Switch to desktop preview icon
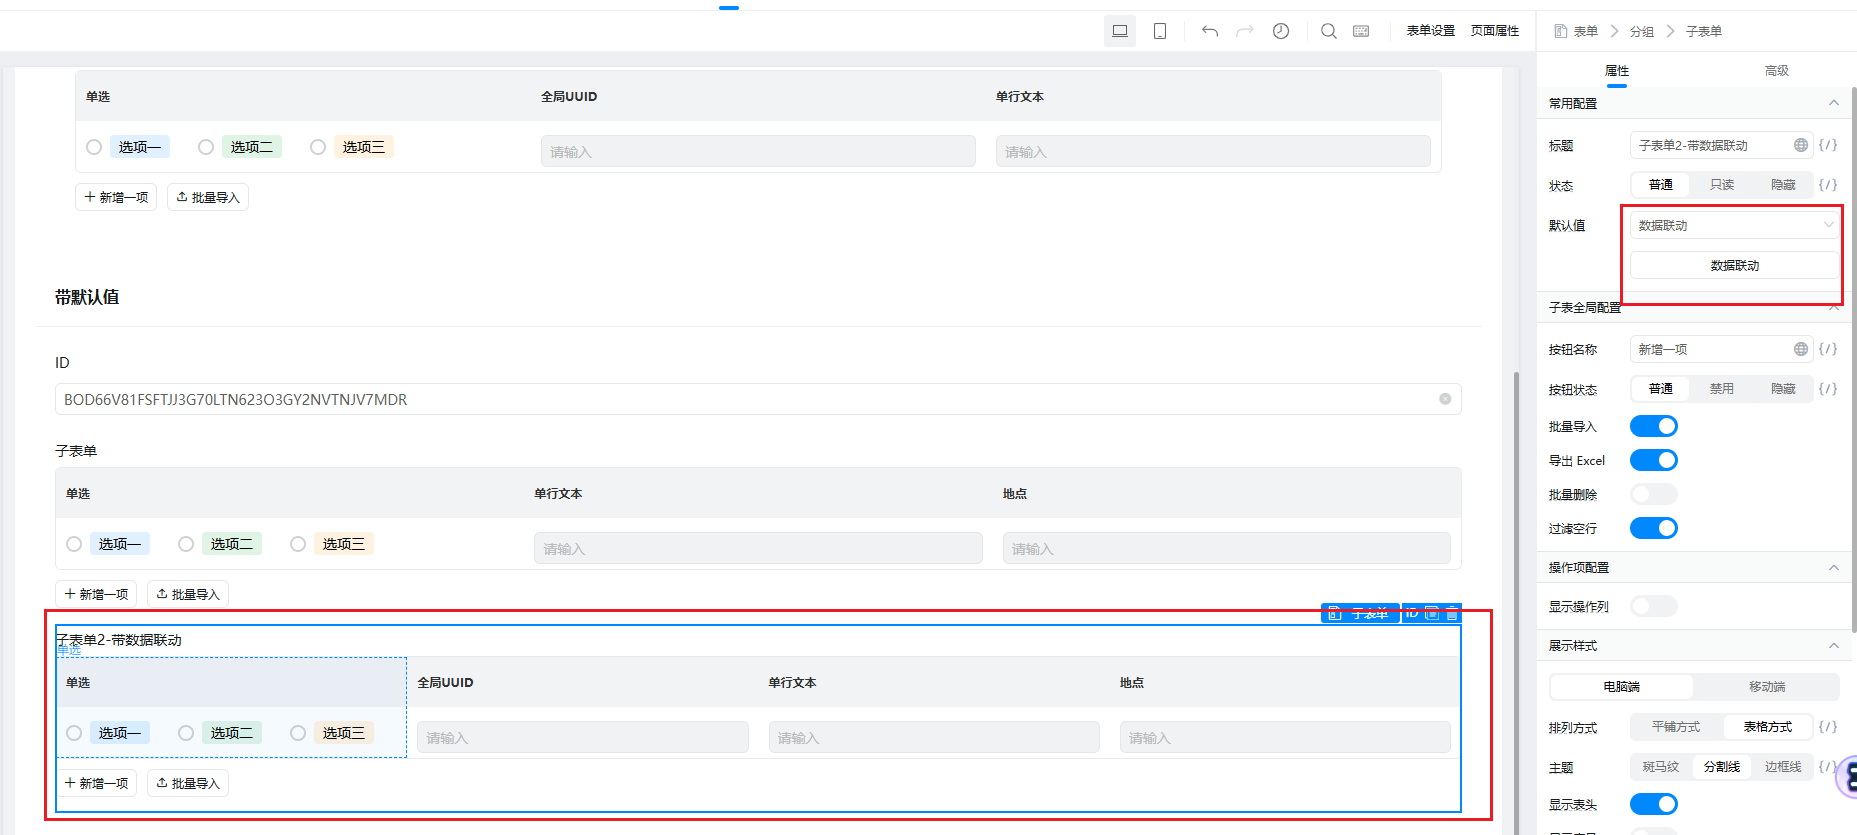Viewport: 1857px width, 835px height. coord(1120,31)
